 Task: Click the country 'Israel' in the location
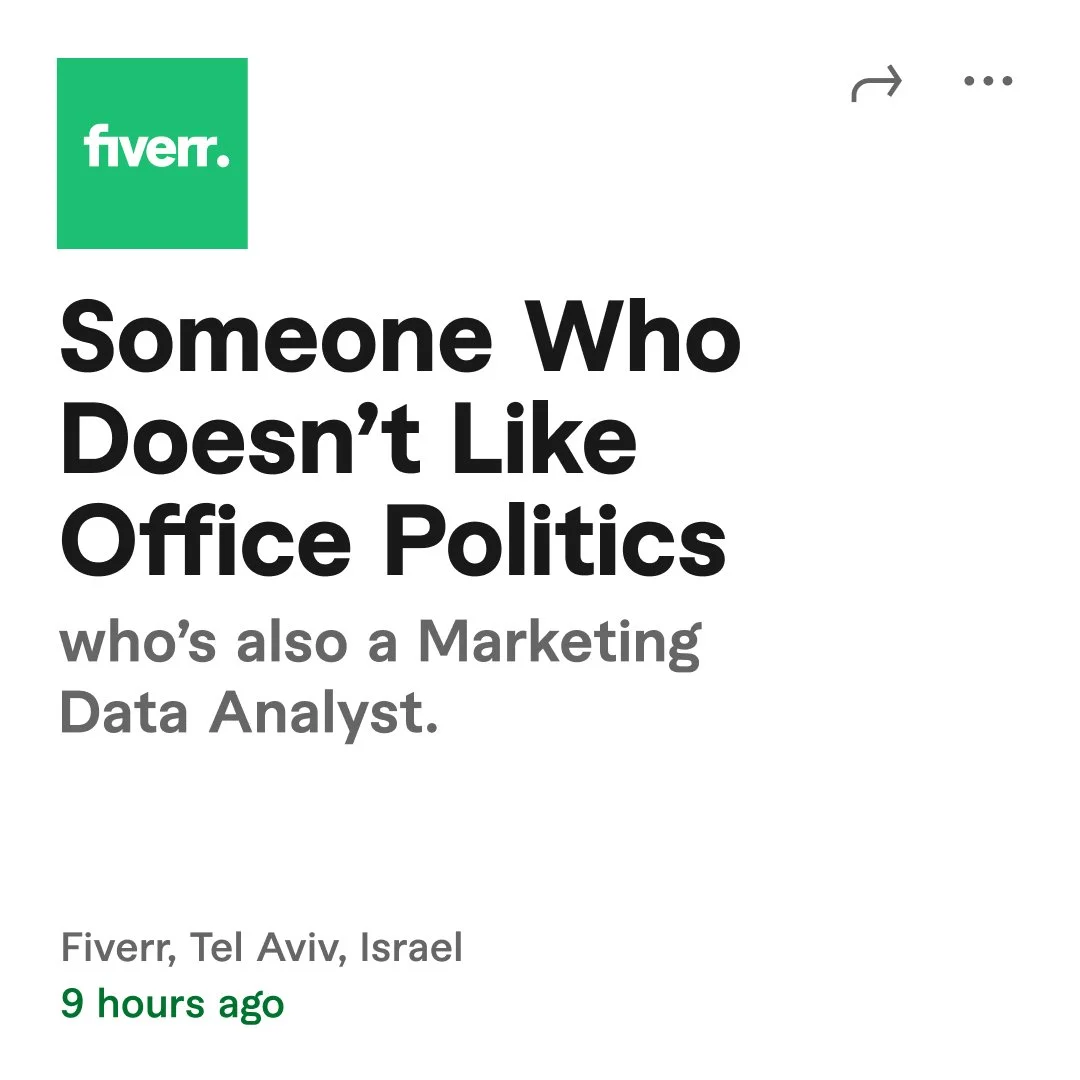pos(411,947)
